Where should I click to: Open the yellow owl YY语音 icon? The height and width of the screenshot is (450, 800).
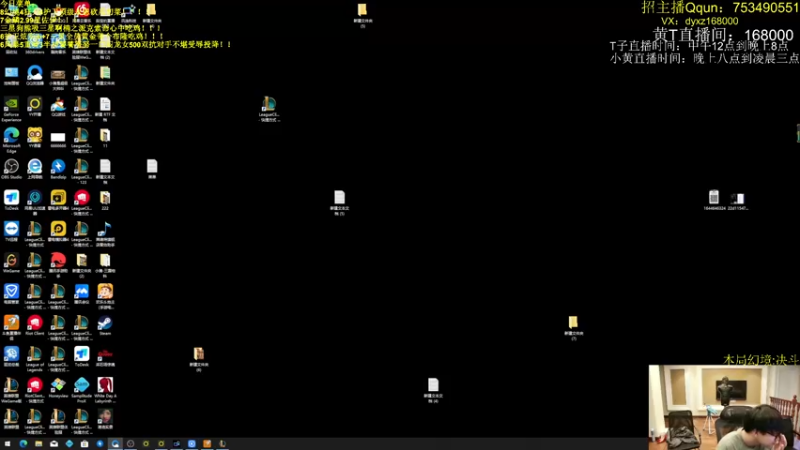(35, 138)
